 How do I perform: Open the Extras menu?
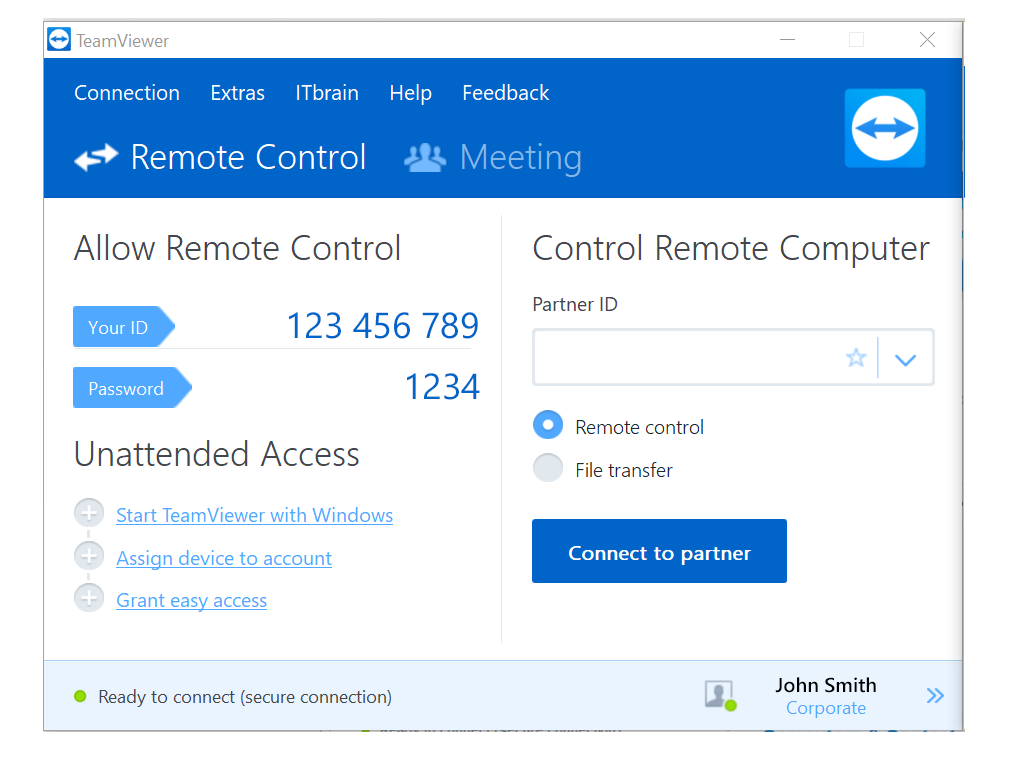pyautogui.click(x=237, y=93)
